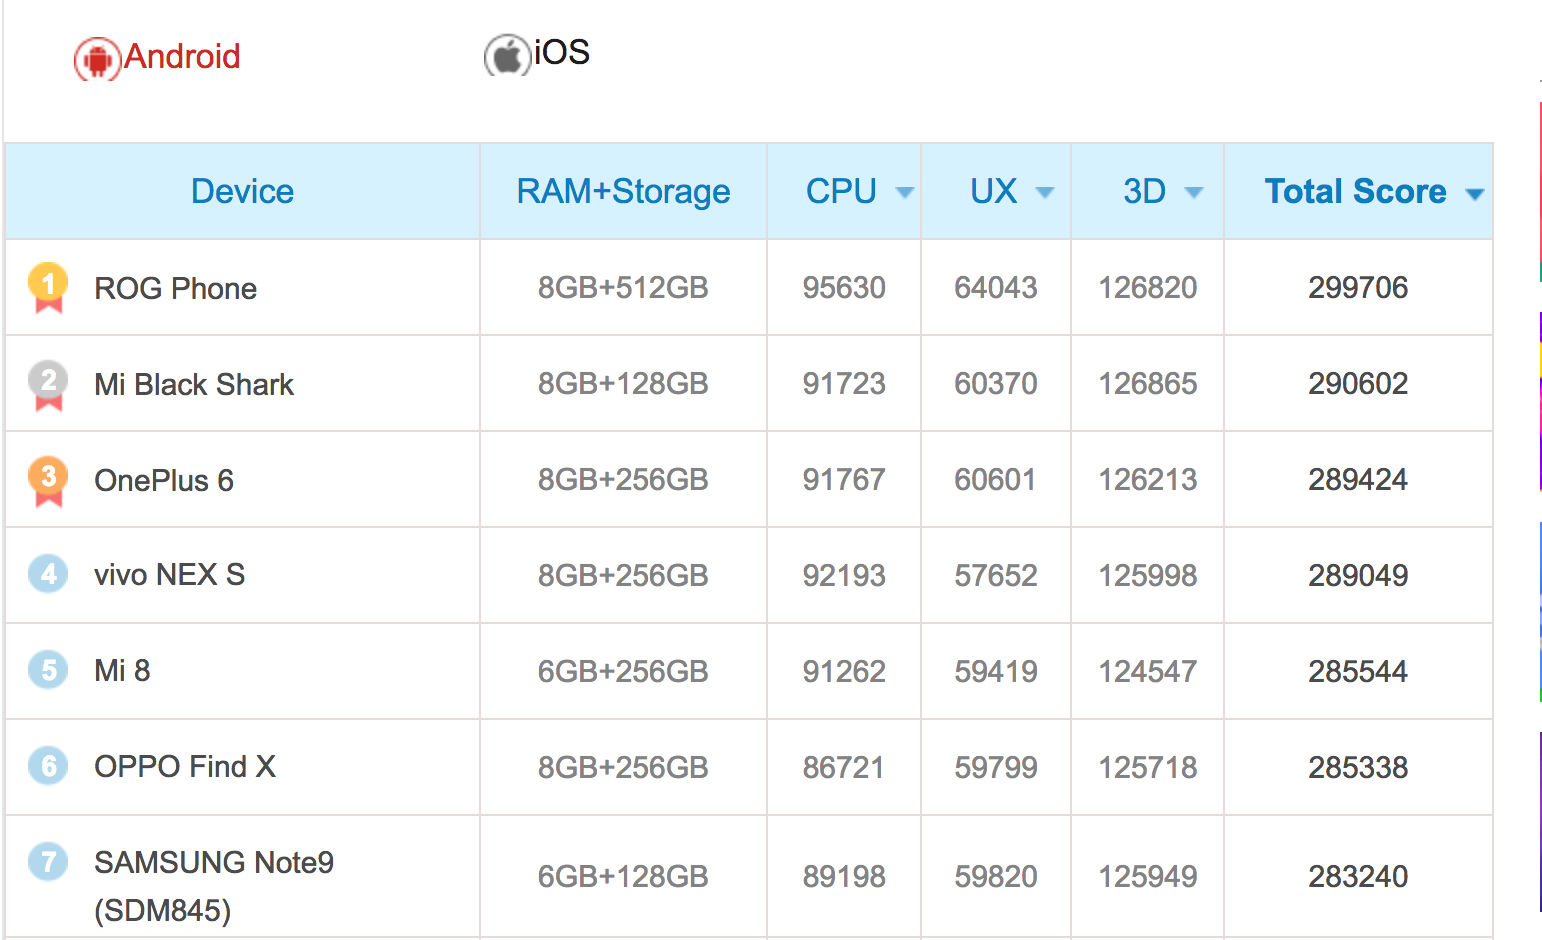Click Mi 8's 6GB+256GB storage cell
The height and width of the screenshot is (940, 1542).
pyautogui.click(x=623, y=672)
